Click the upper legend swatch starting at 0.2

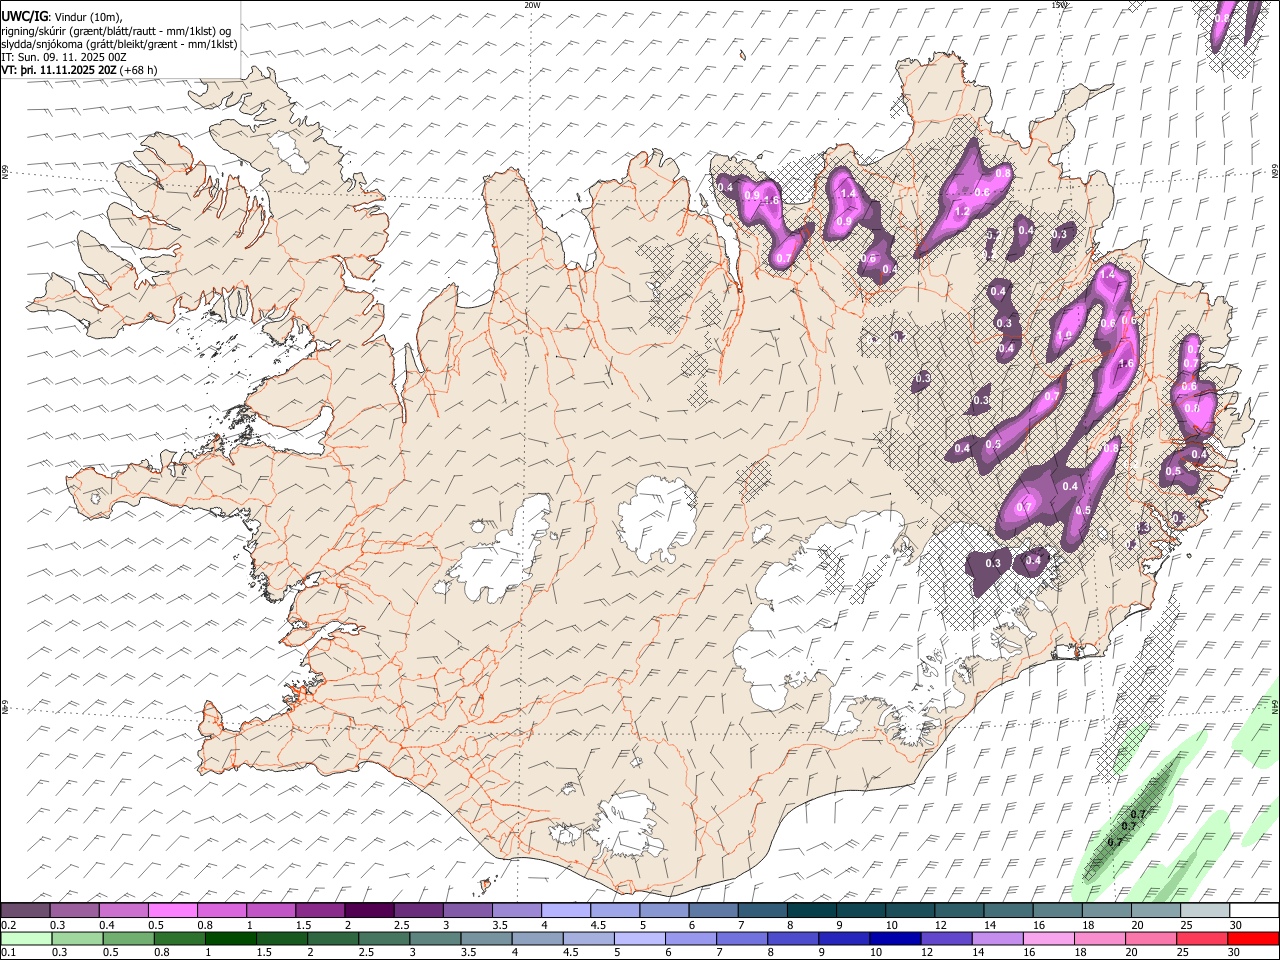tap(25, 911)
